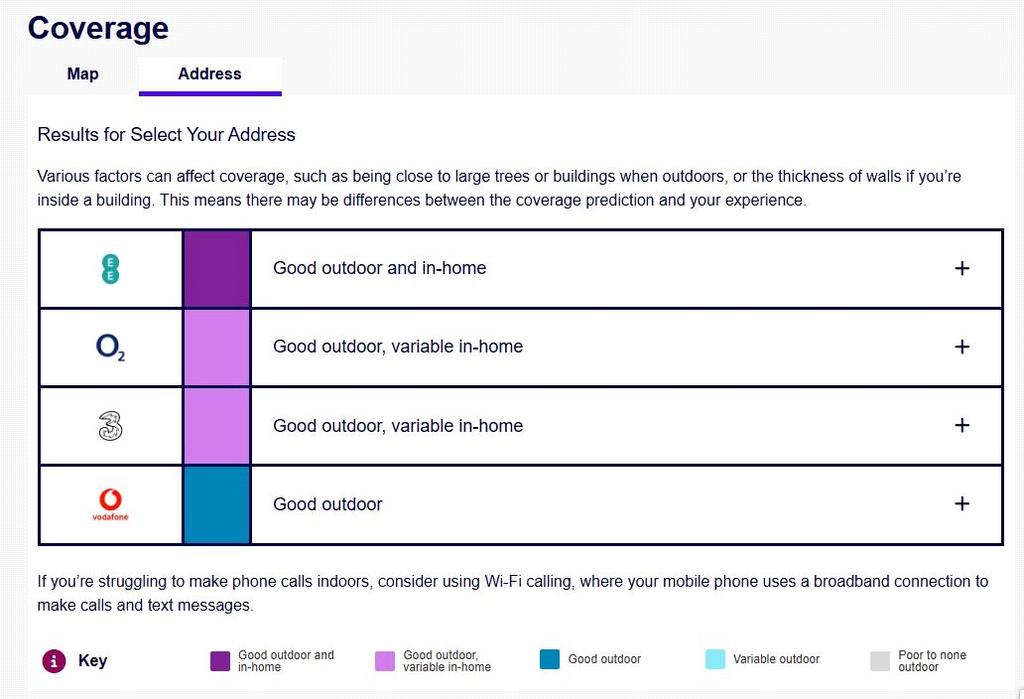This screenshot has width=1024, height=699.
Task: Click the EE 'Good outdoor and in-home' text
Action: 379,268
